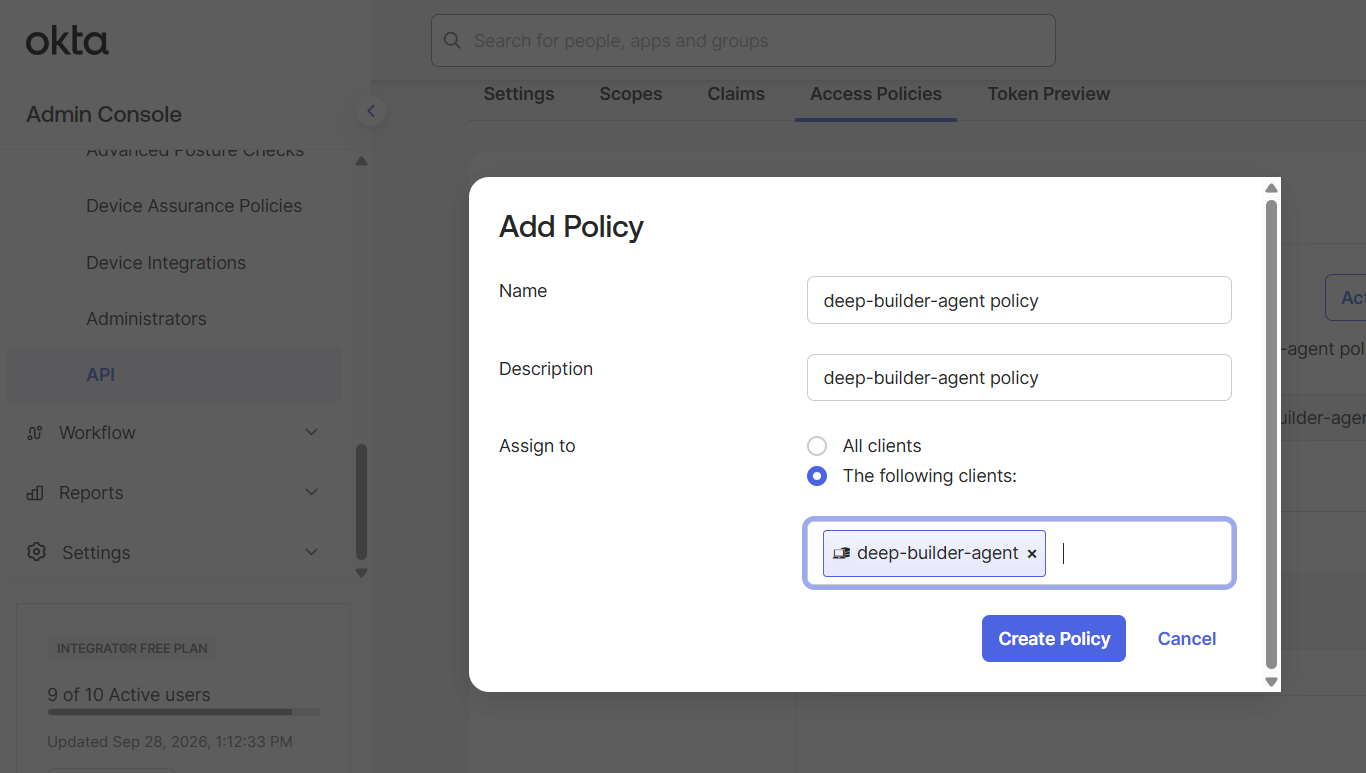Click the Okta logo
The width and height of the screenshot is (1366, 773).
pyautogui.click(x=67, y=41)
